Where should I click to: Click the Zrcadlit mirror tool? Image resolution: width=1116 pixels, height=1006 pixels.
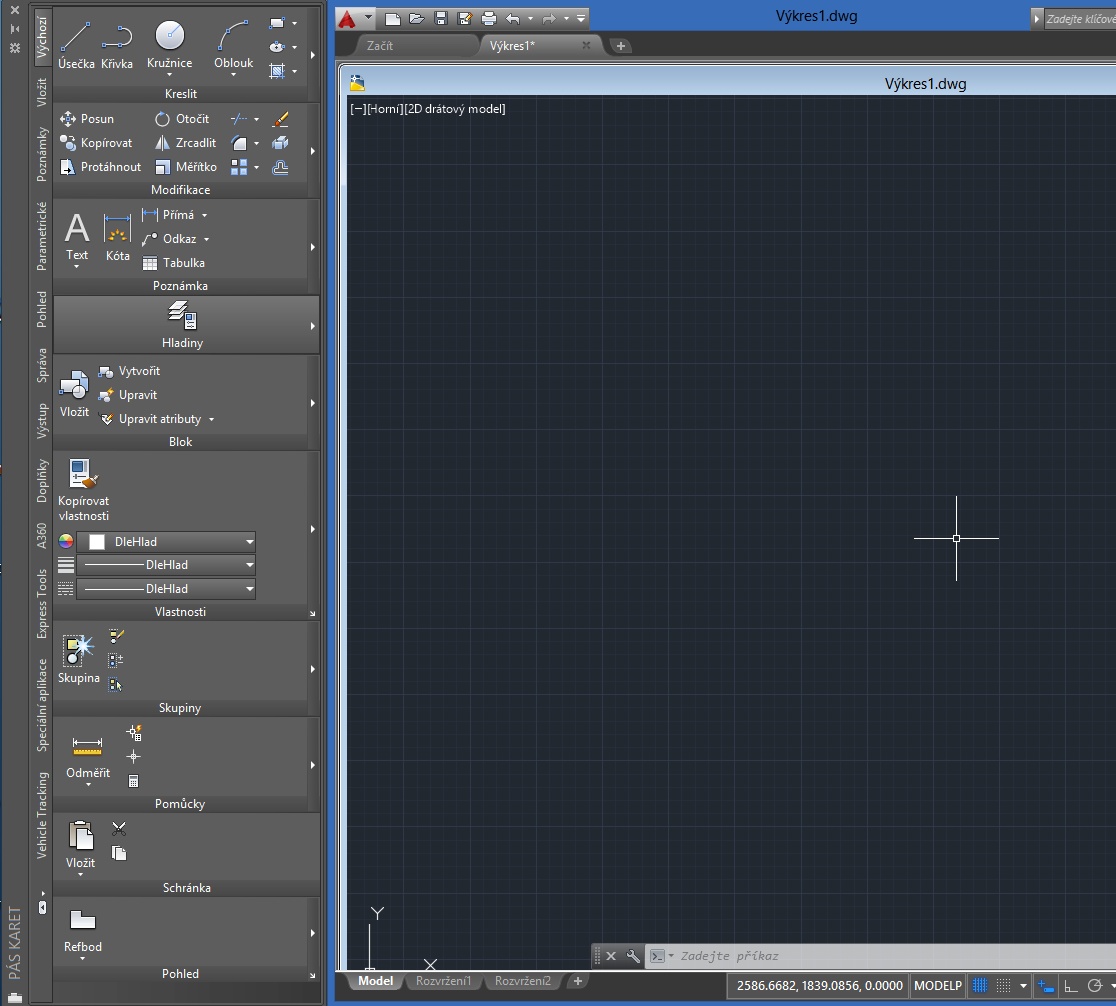[185, 143]
